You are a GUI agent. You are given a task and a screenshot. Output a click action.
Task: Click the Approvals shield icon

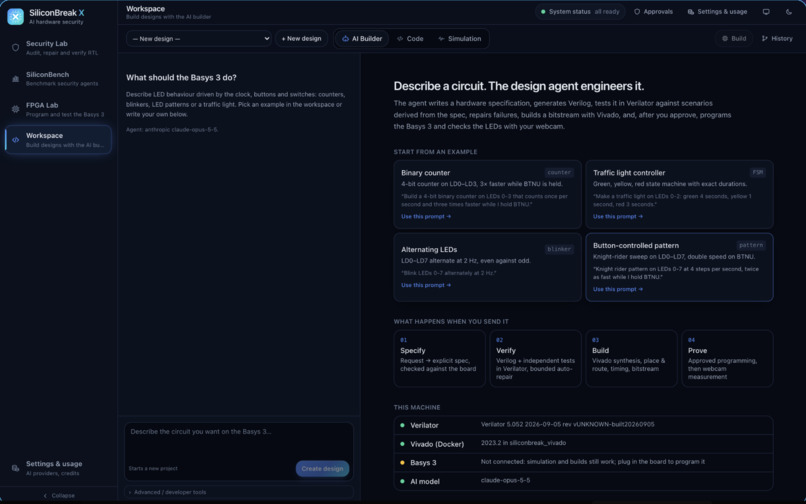[637, 11]
